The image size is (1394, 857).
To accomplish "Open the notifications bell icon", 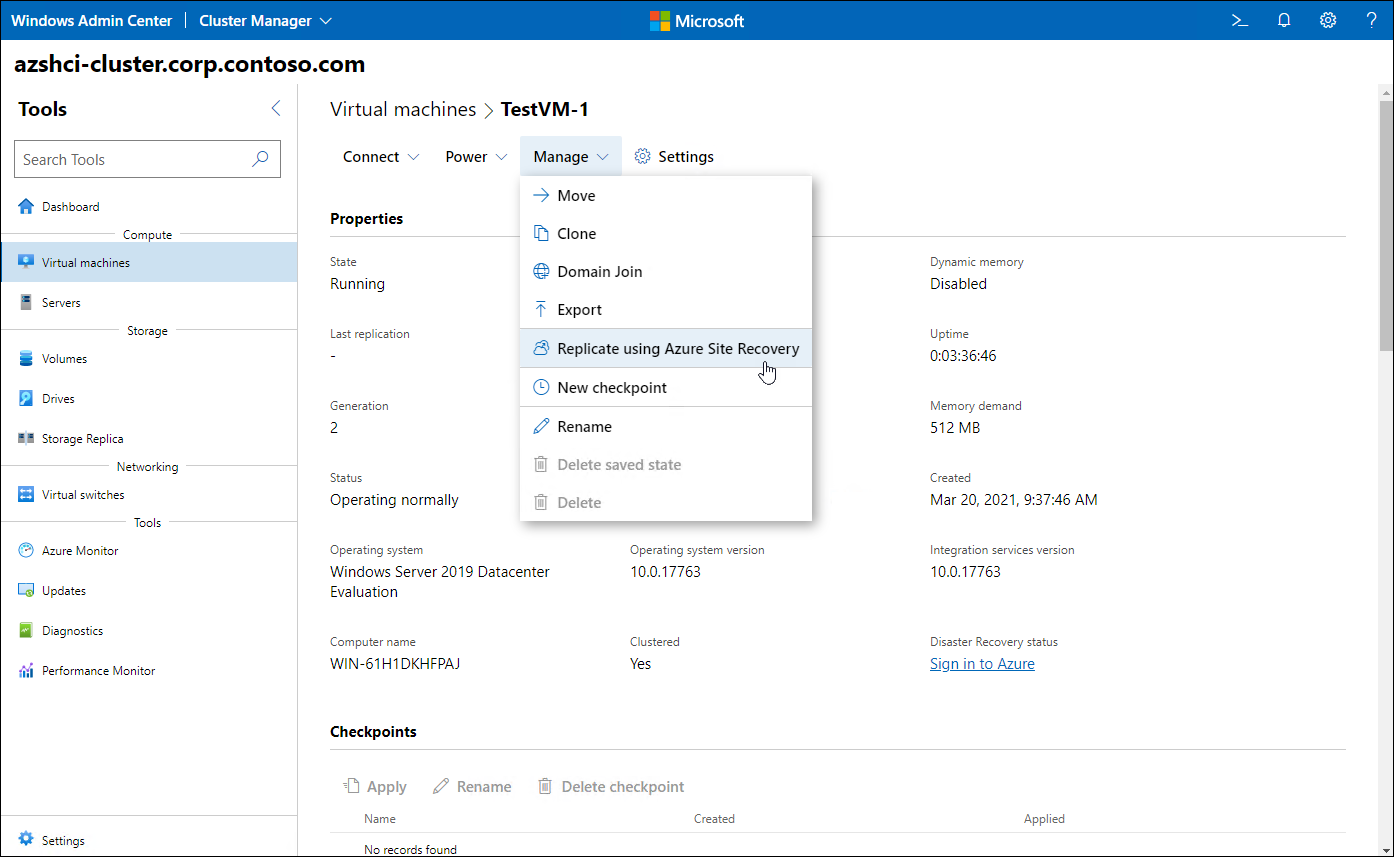I will click(1284, 20).
